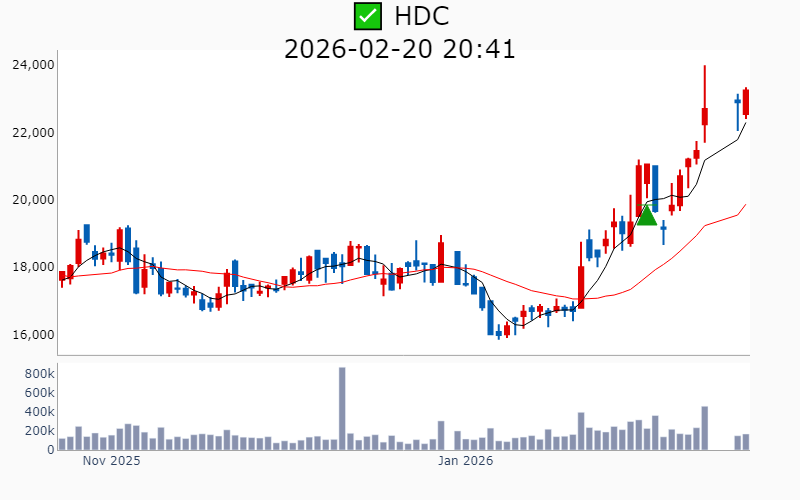The width and height of the screenshot is (800, 500).
Task: Click the 18,000 price axis label
Action: (33, 267)
